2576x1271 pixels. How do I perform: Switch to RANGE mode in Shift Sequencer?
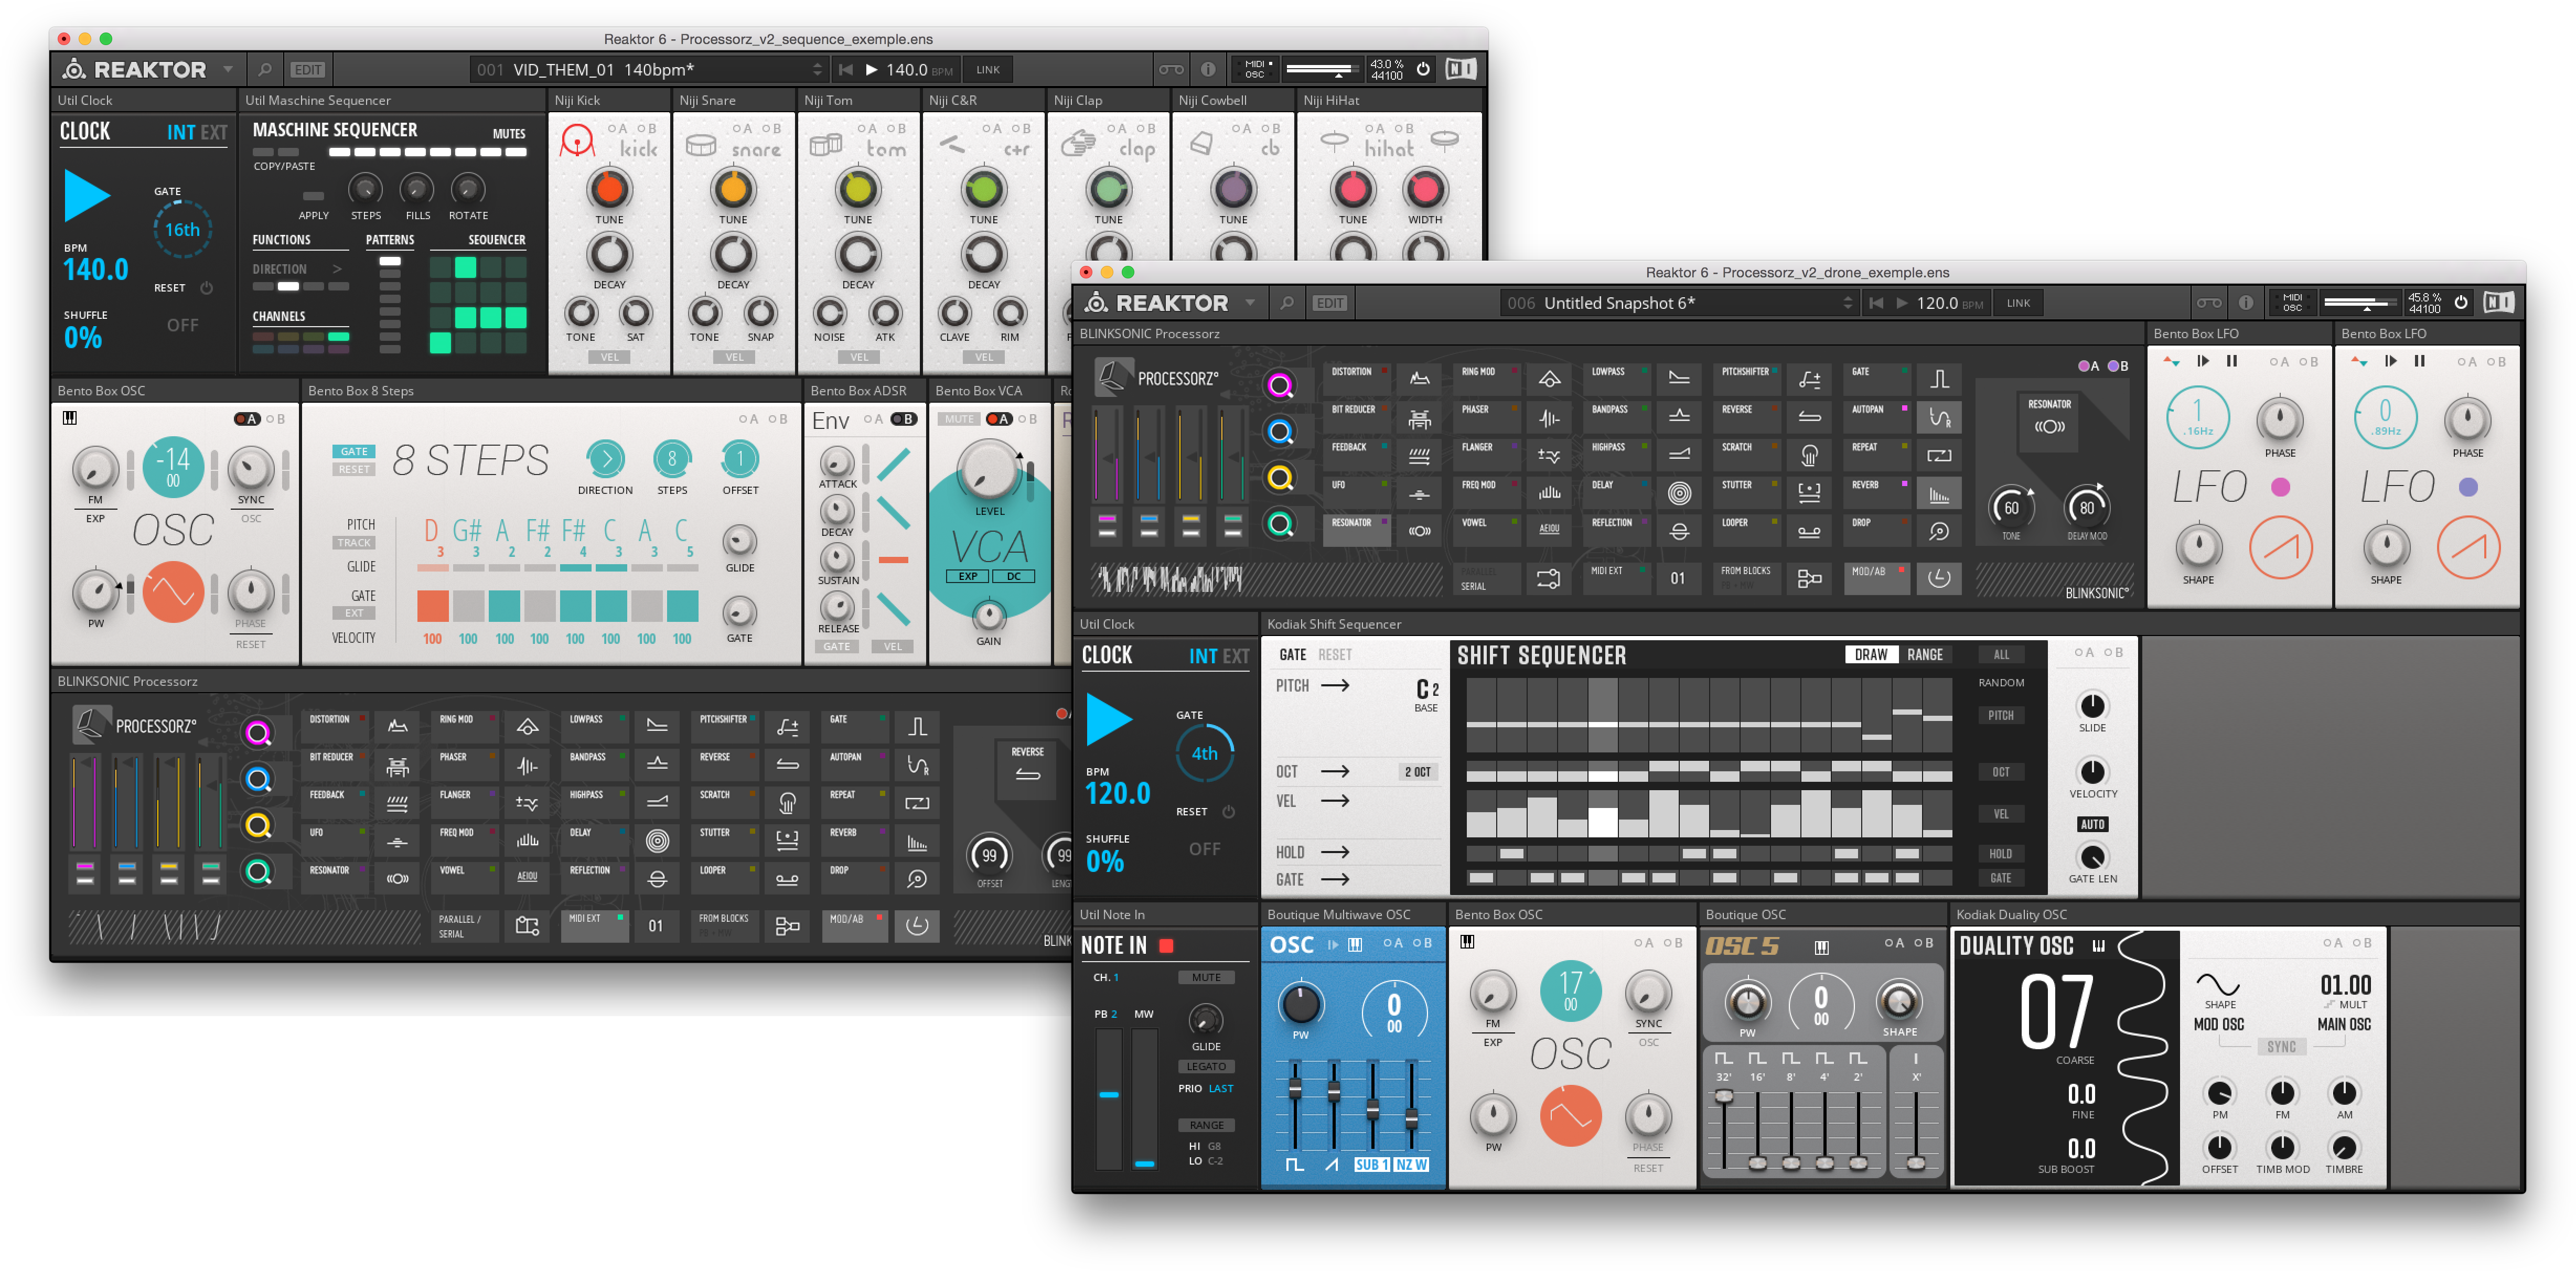pyautogui.click(x=1926, y=654)
